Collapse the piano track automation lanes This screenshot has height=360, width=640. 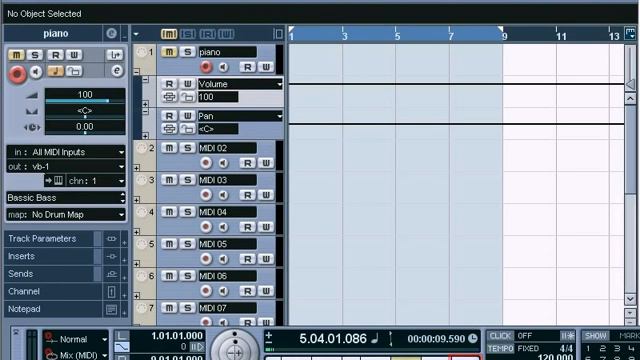137,71
